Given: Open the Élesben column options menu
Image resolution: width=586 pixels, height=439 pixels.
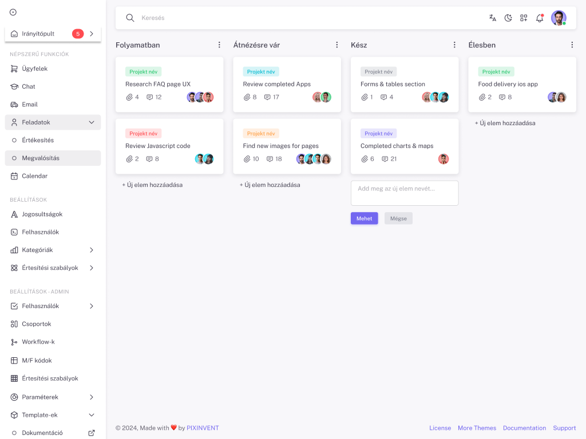Looking at the screenshot, I should [572, 45].
